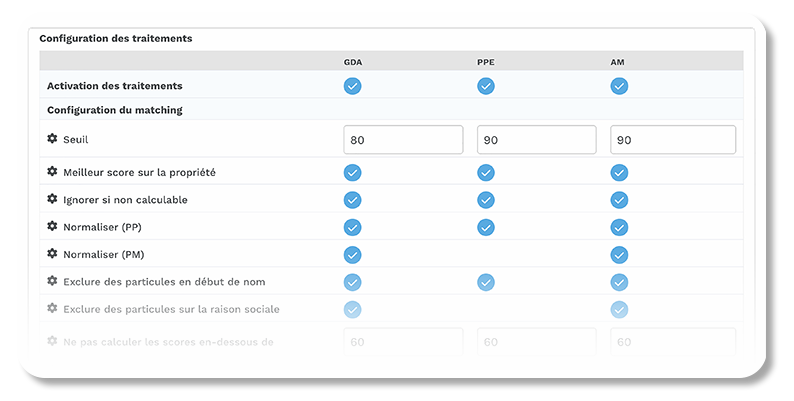794x401 pixels.
Task: Click the Seuil input field for PPE
Action: [537, 140]
